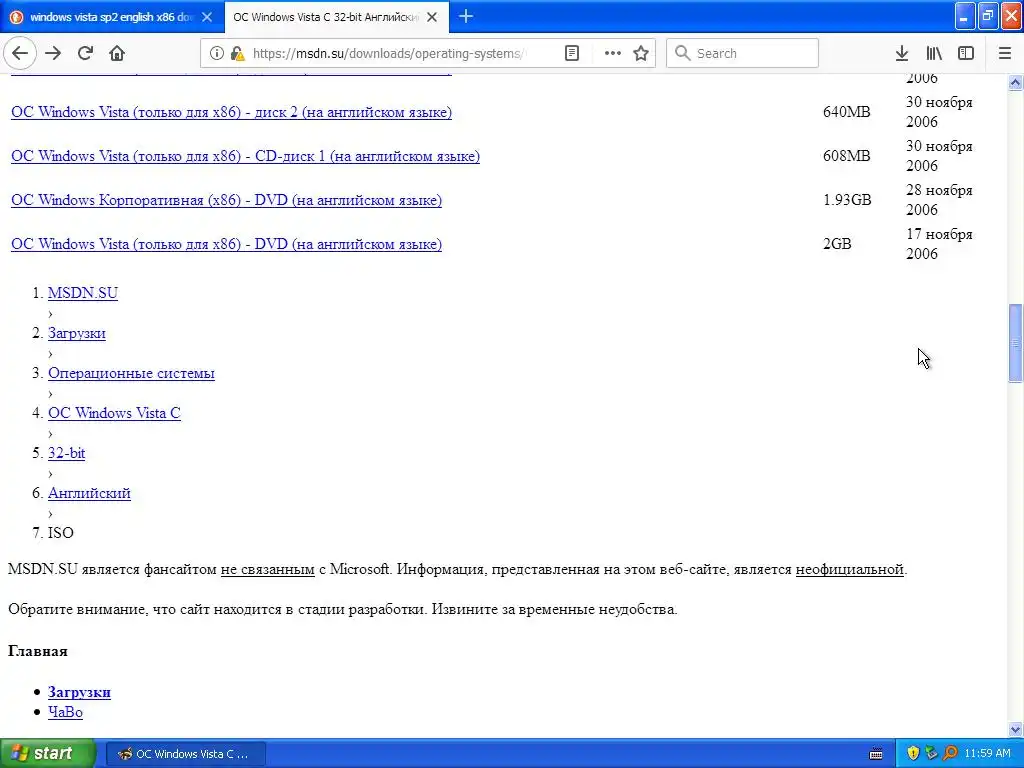
Task: Close the 'windows vista sp2 english' tab
Action: tap(207, 17)
